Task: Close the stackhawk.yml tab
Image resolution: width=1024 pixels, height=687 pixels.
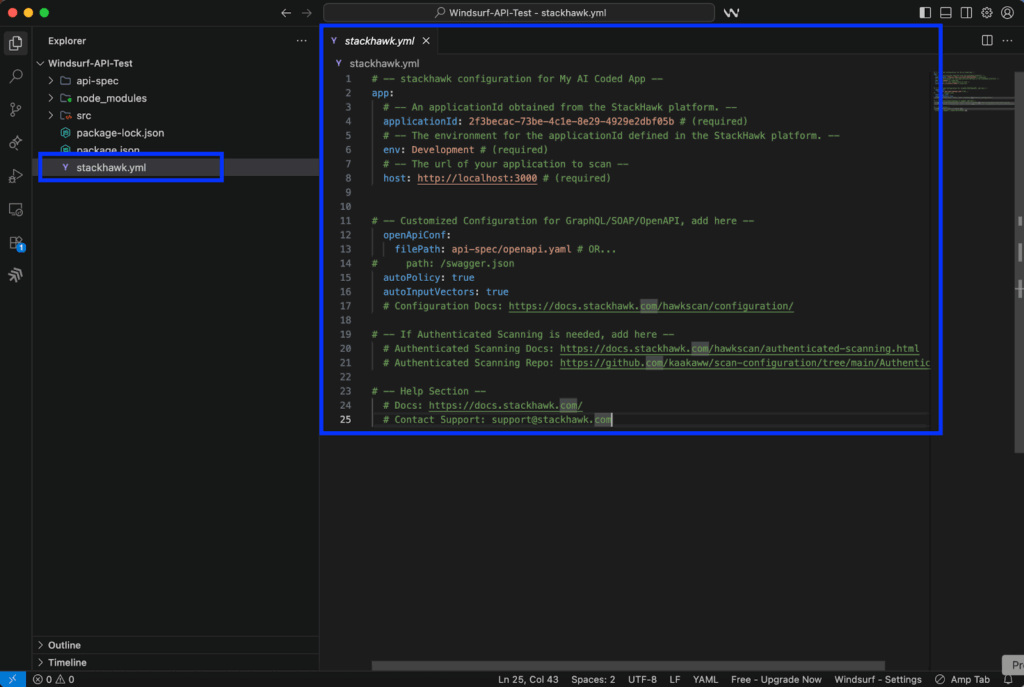Action: [x=426, y=41]
